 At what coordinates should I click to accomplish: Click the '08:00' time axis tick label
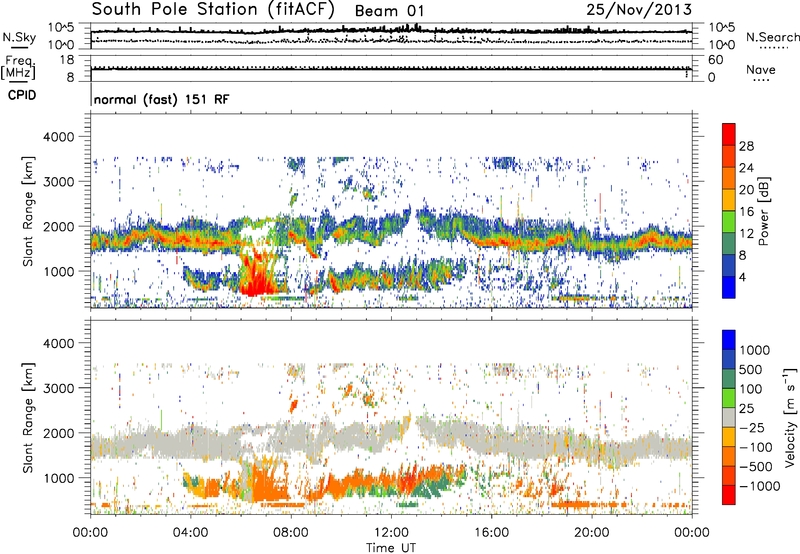pos(290,533)
